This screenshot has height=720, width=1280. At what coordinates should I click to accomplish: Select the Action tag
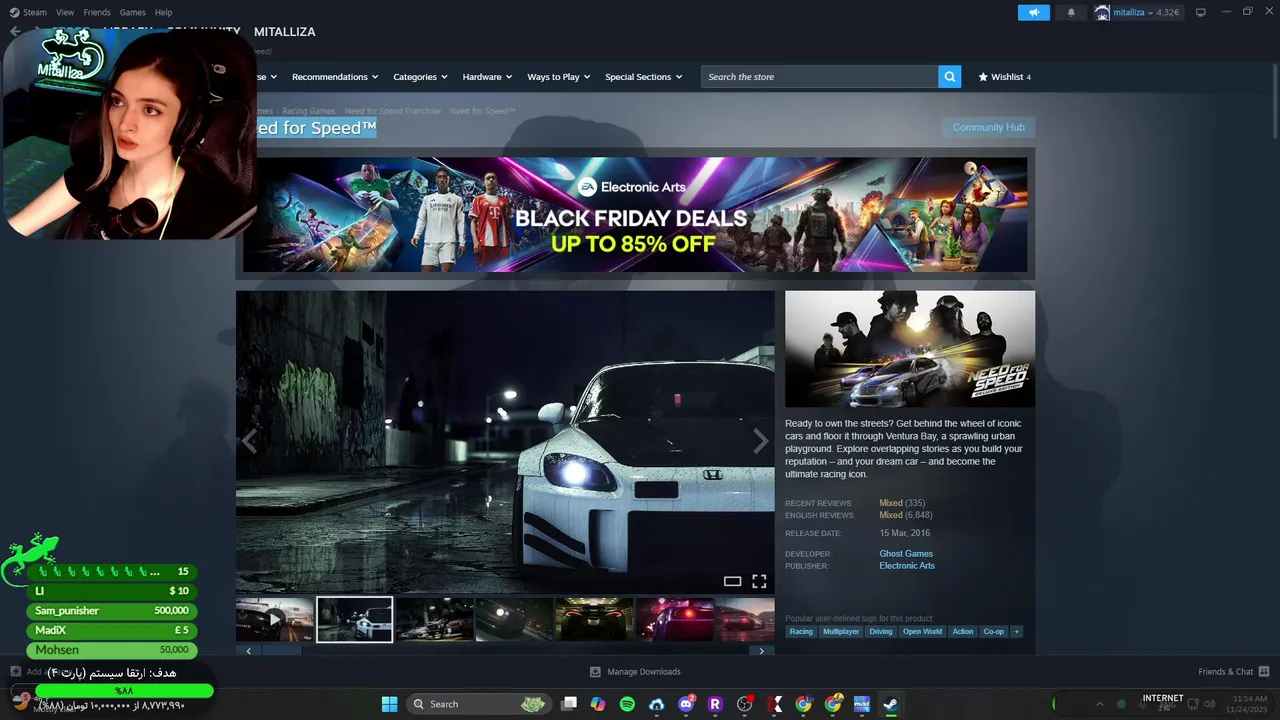963,631
